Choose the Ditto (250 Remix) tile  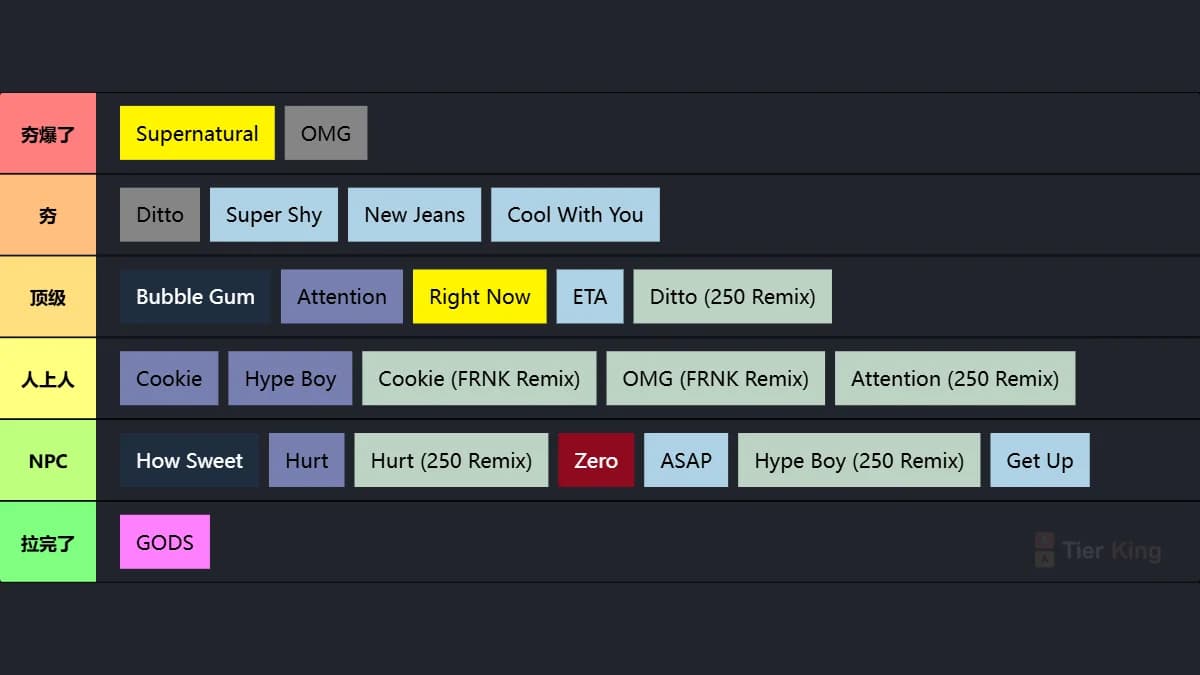click(x=732, y=297)
